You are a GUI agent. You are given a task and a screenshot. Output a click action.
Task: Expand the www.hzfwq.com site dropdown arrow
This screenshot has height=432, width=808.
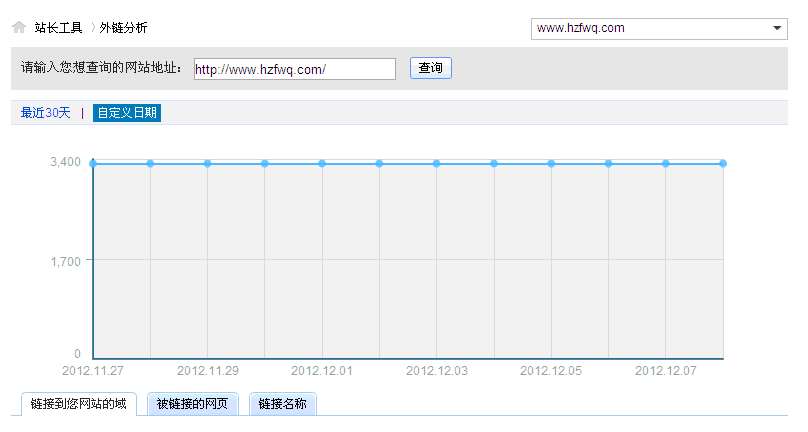[x=778, y=28]
